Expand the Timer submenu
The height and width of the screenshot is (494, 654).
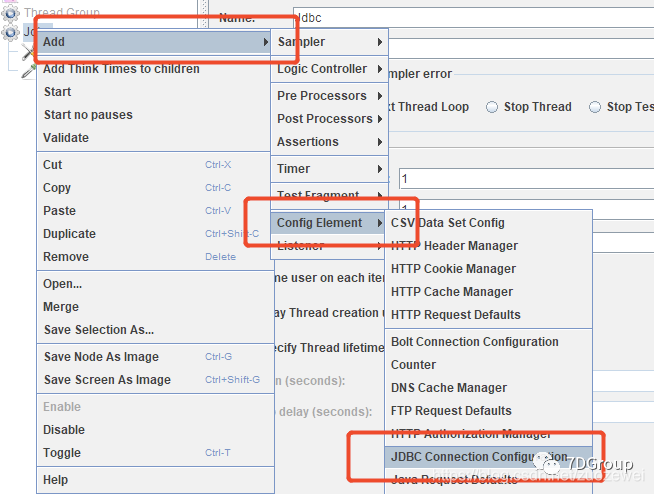pyautogui.click(x=330, y=169)
